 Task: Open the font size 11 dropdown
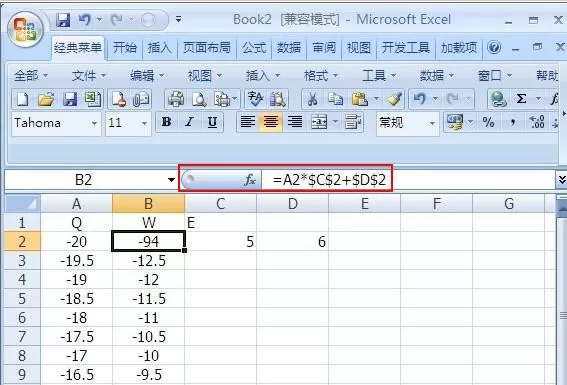144,123
